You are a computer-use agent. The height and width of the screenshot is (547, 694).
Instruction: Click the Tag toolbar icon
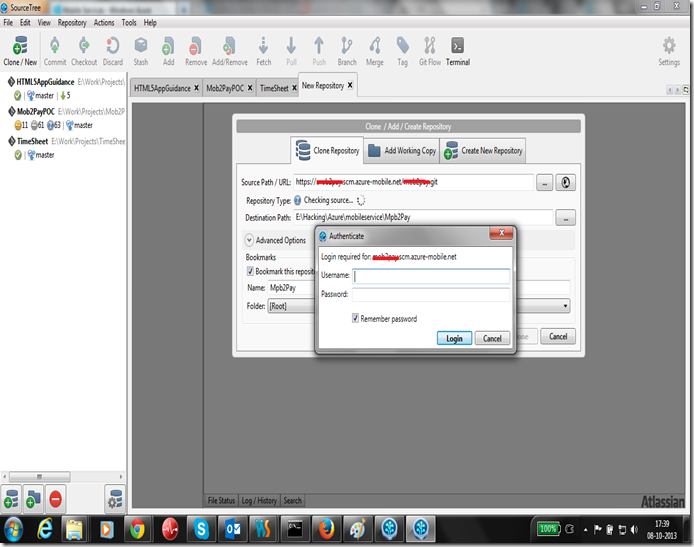coord(402,50)
